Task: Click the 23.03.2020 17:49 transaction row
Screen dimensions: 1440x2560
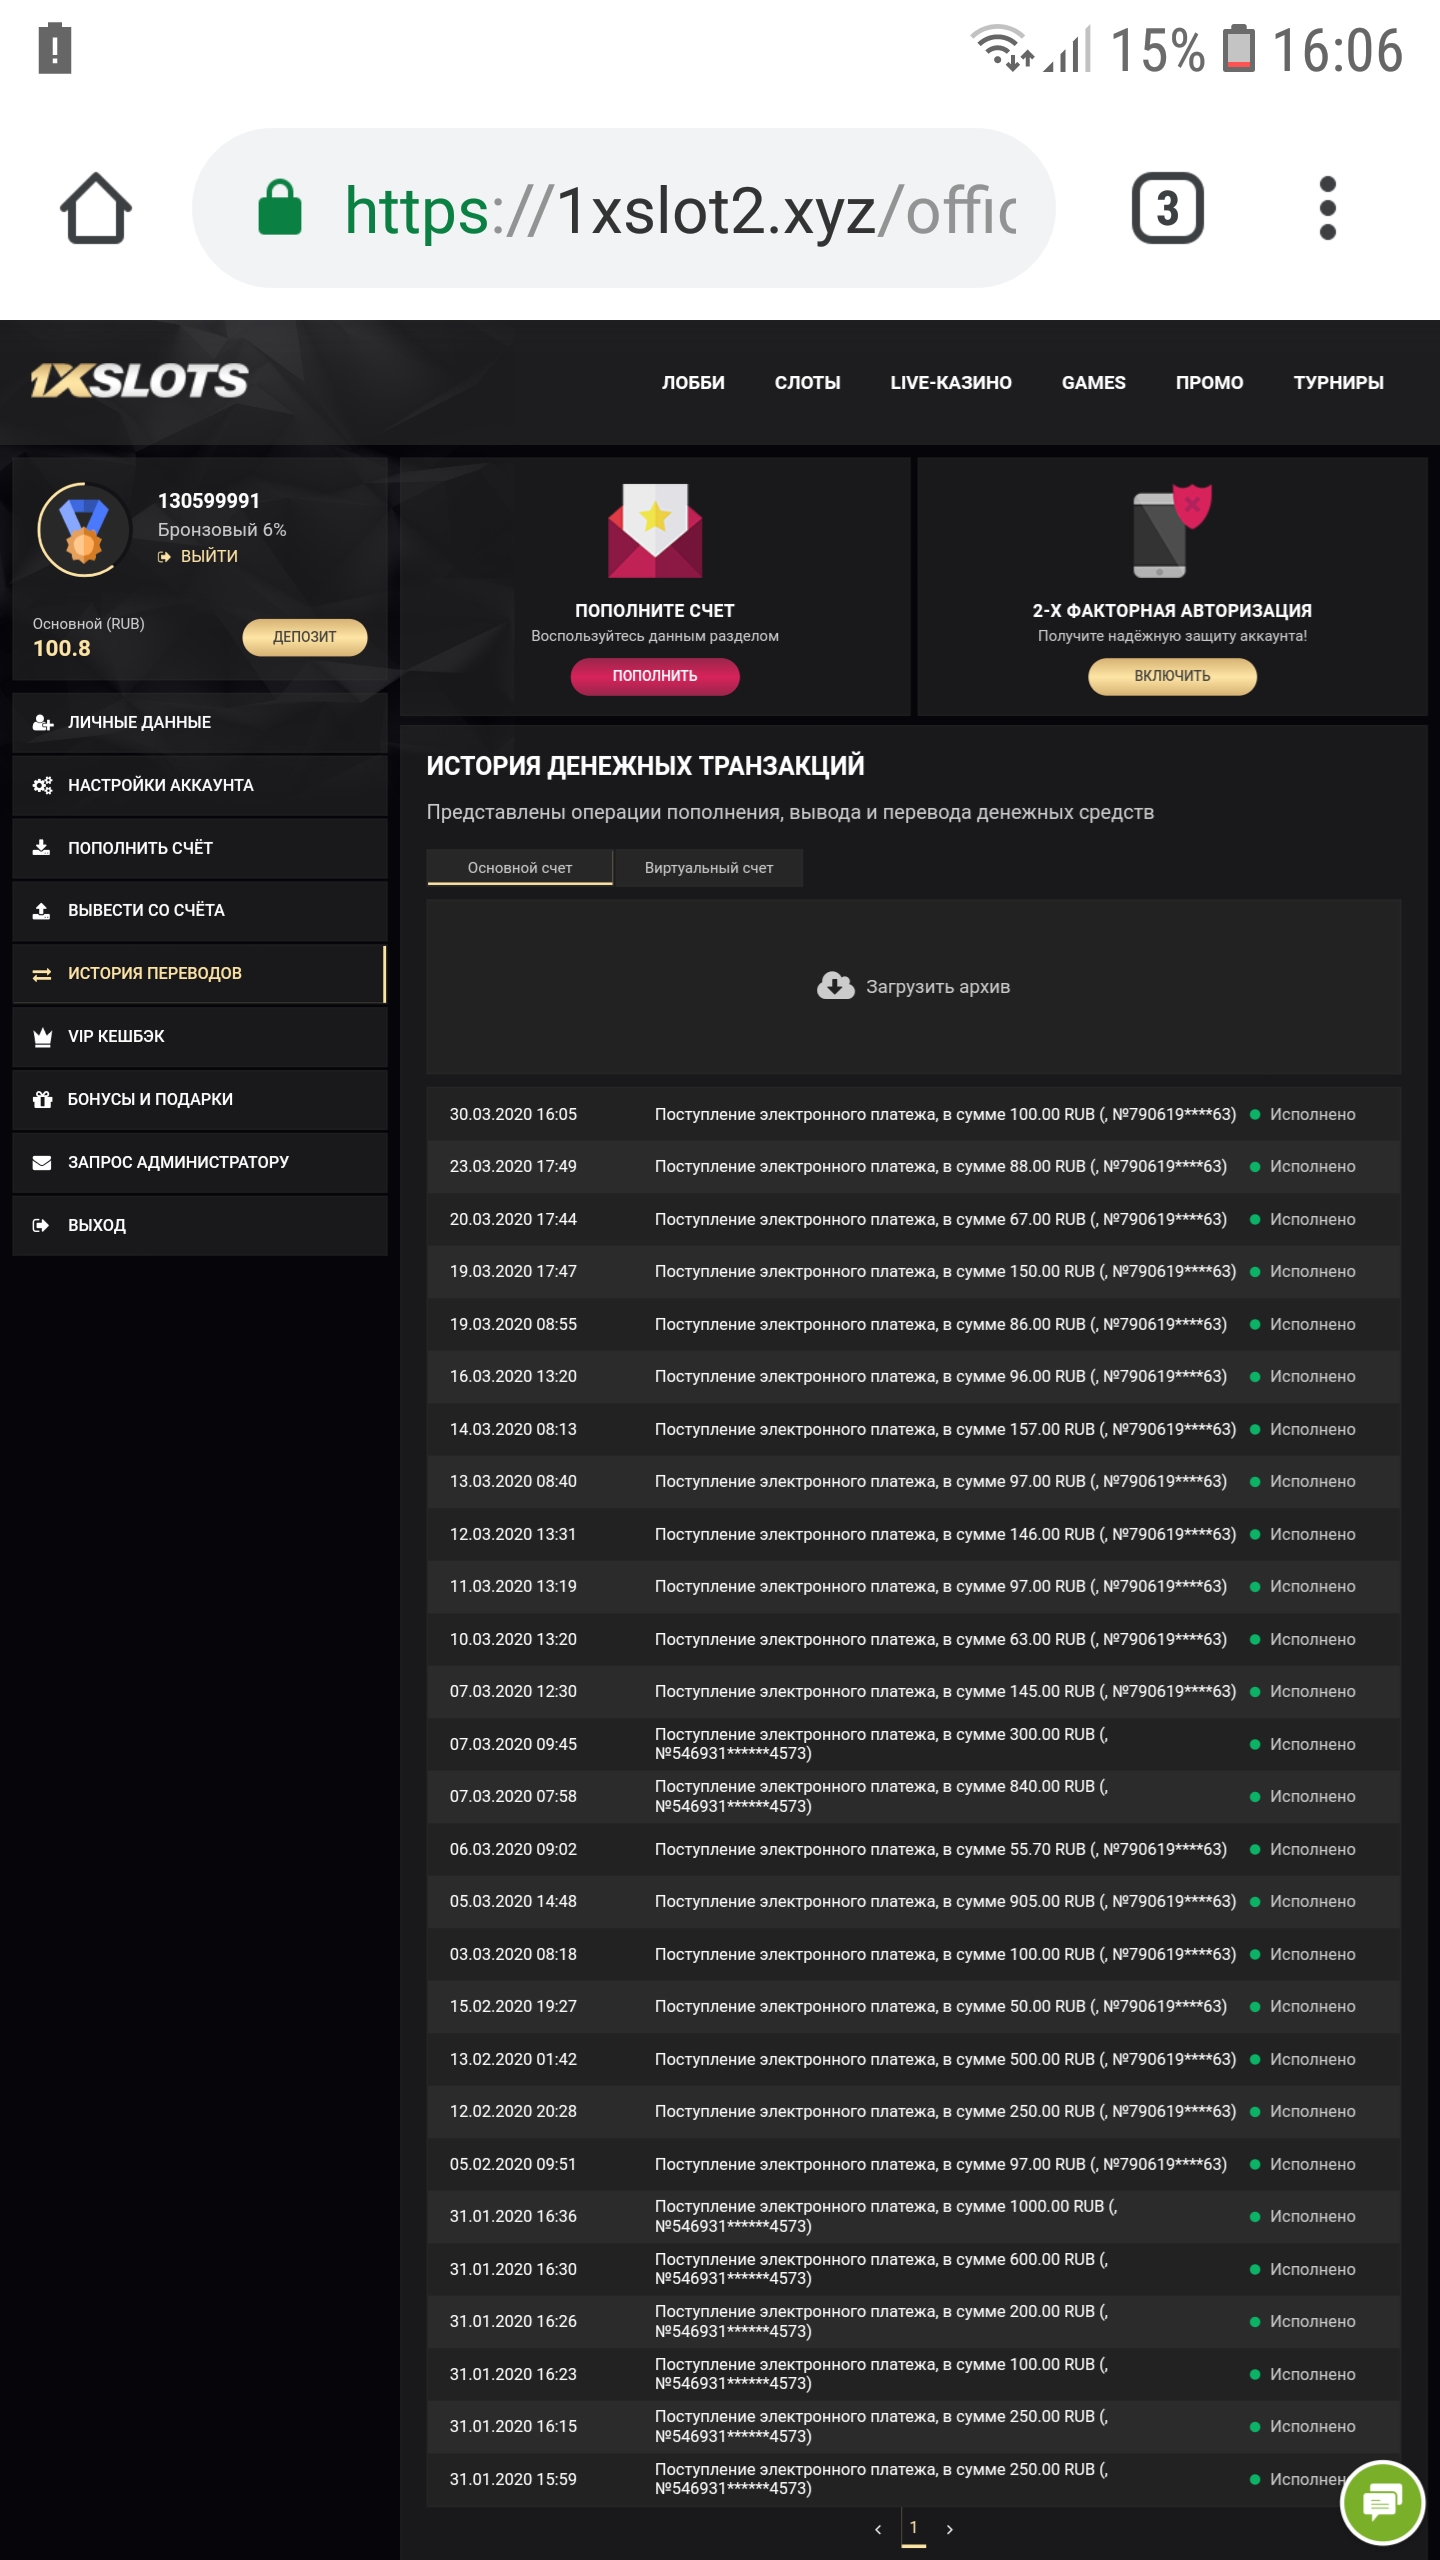Action: (913, 1167)
